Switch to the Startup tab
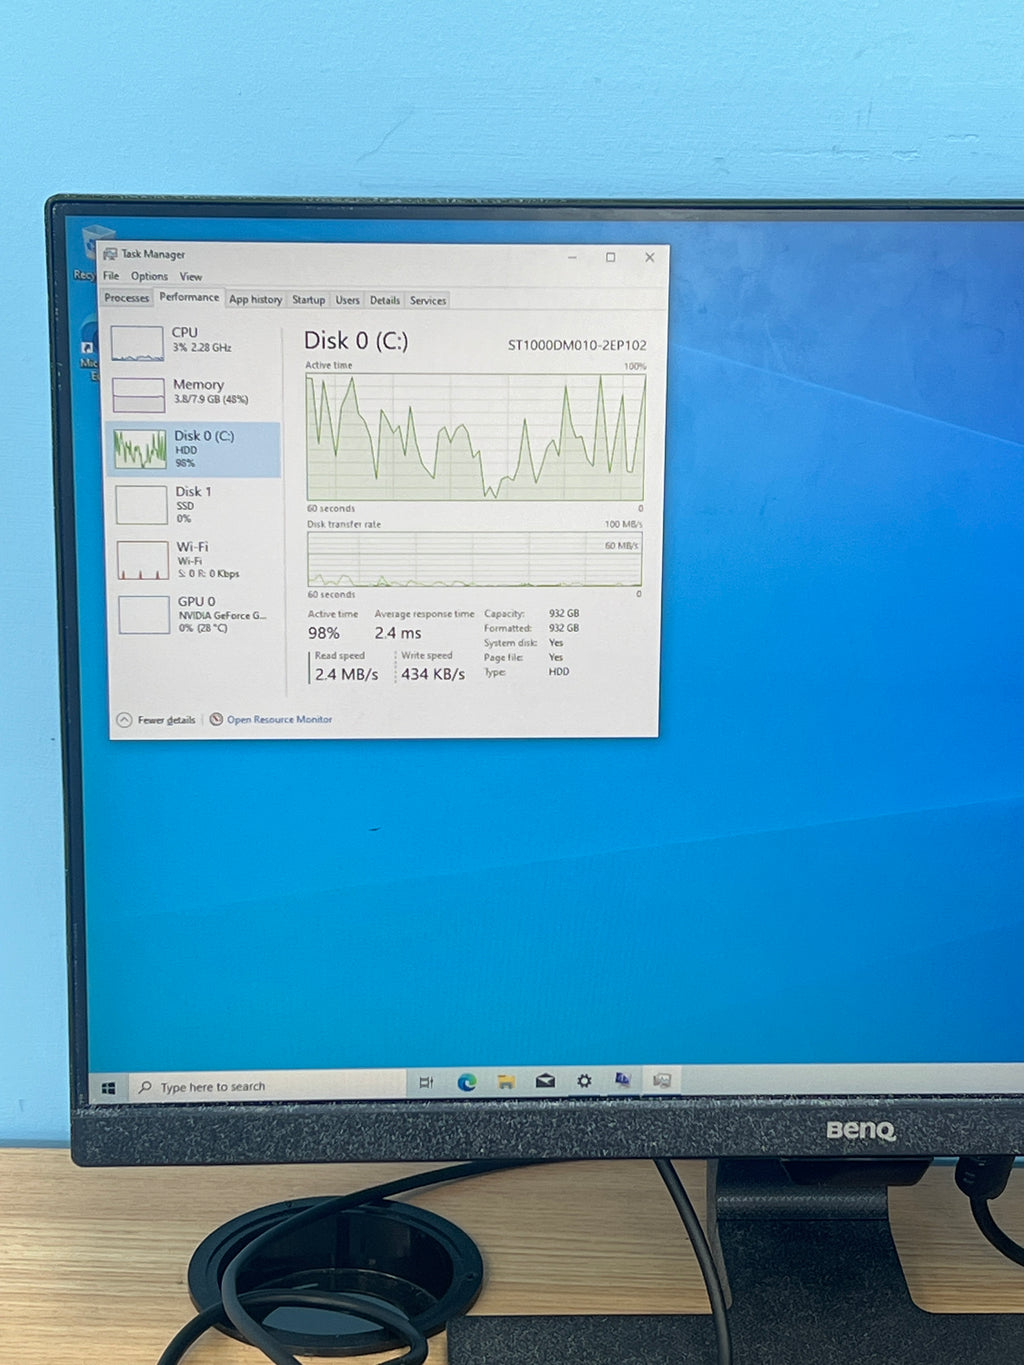This screenshot has height=1365, width=1024. click(309, 300)
